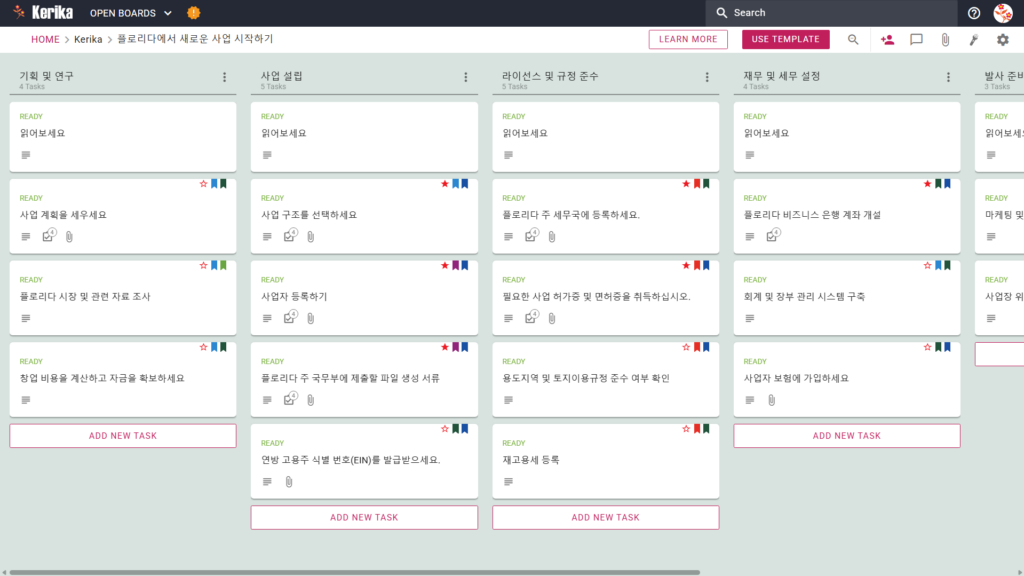Toggle star on 사업자 등록하기 card
Viewport: 1024px width, 576px height.
click(x=445, y=266)
